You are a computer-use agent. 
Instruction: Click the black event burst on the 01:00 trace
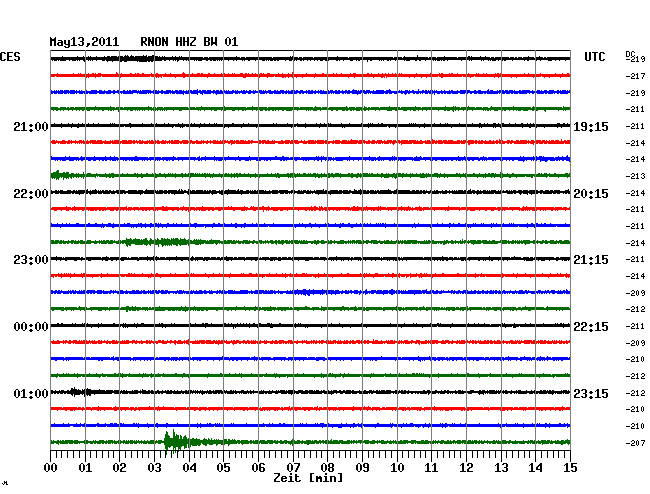tap(81, 392)
